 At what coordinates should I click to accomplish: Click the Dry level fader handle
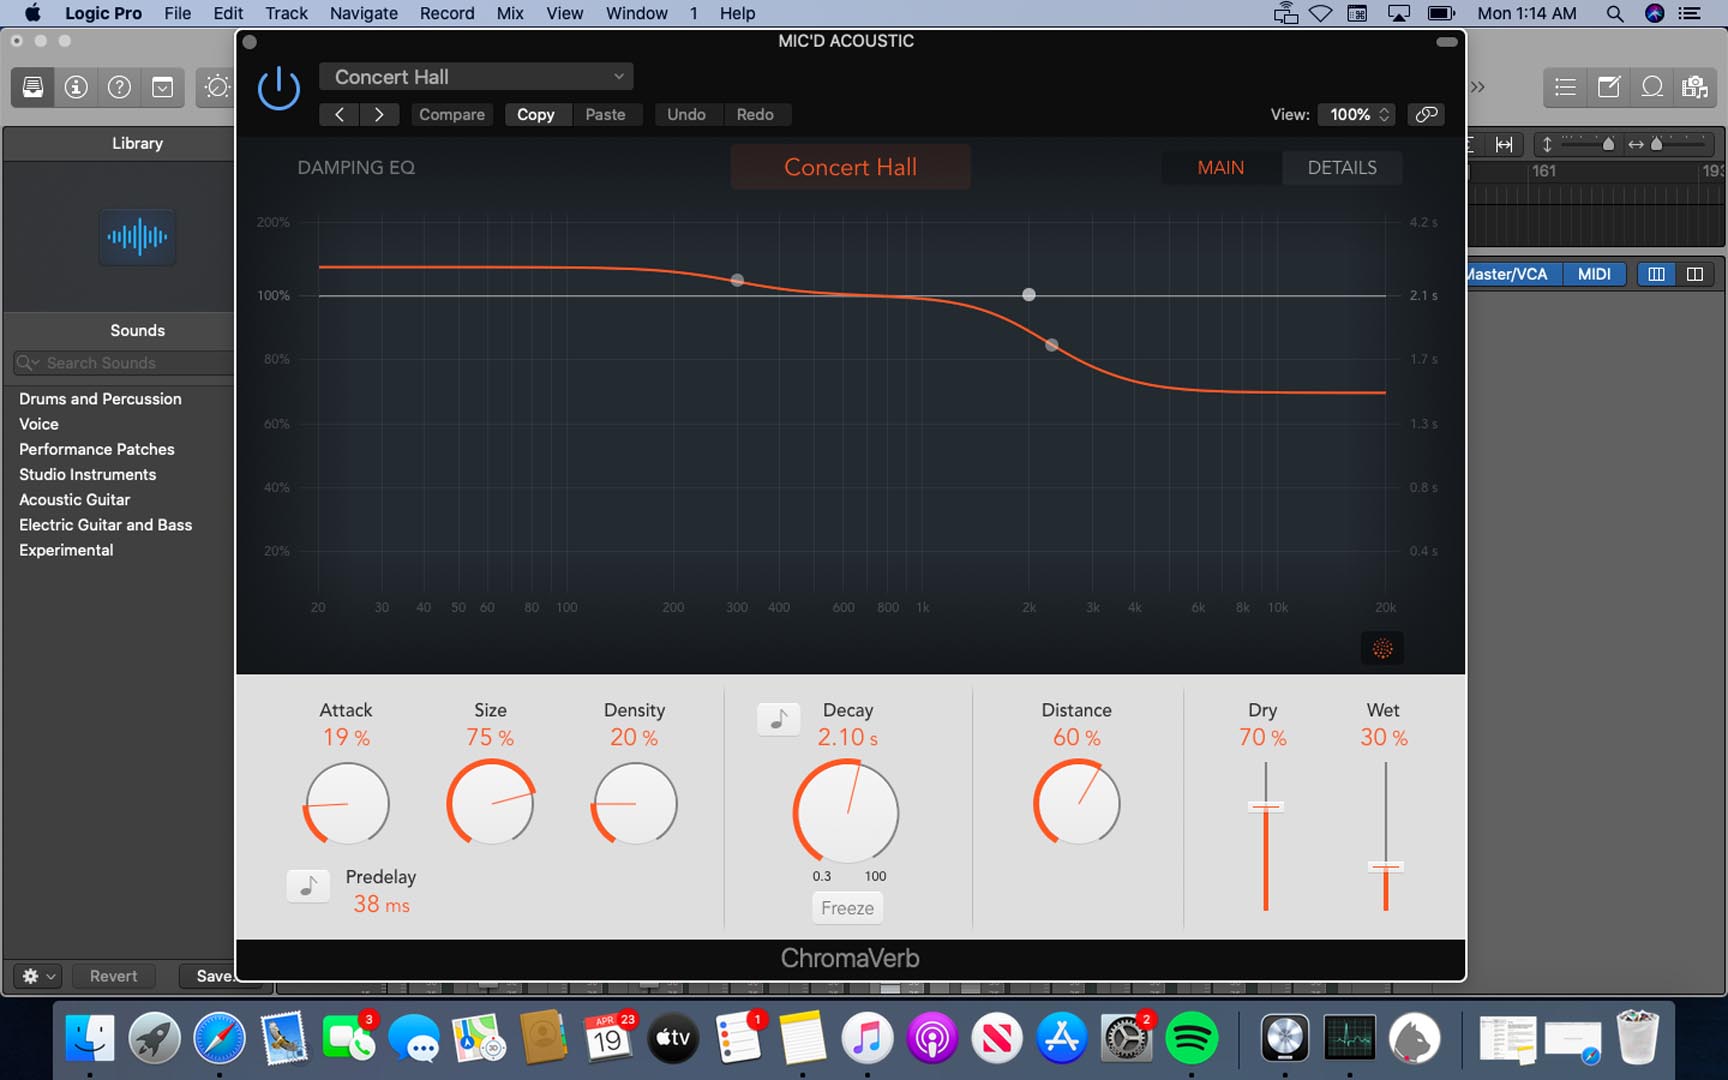click(1265, 807)
